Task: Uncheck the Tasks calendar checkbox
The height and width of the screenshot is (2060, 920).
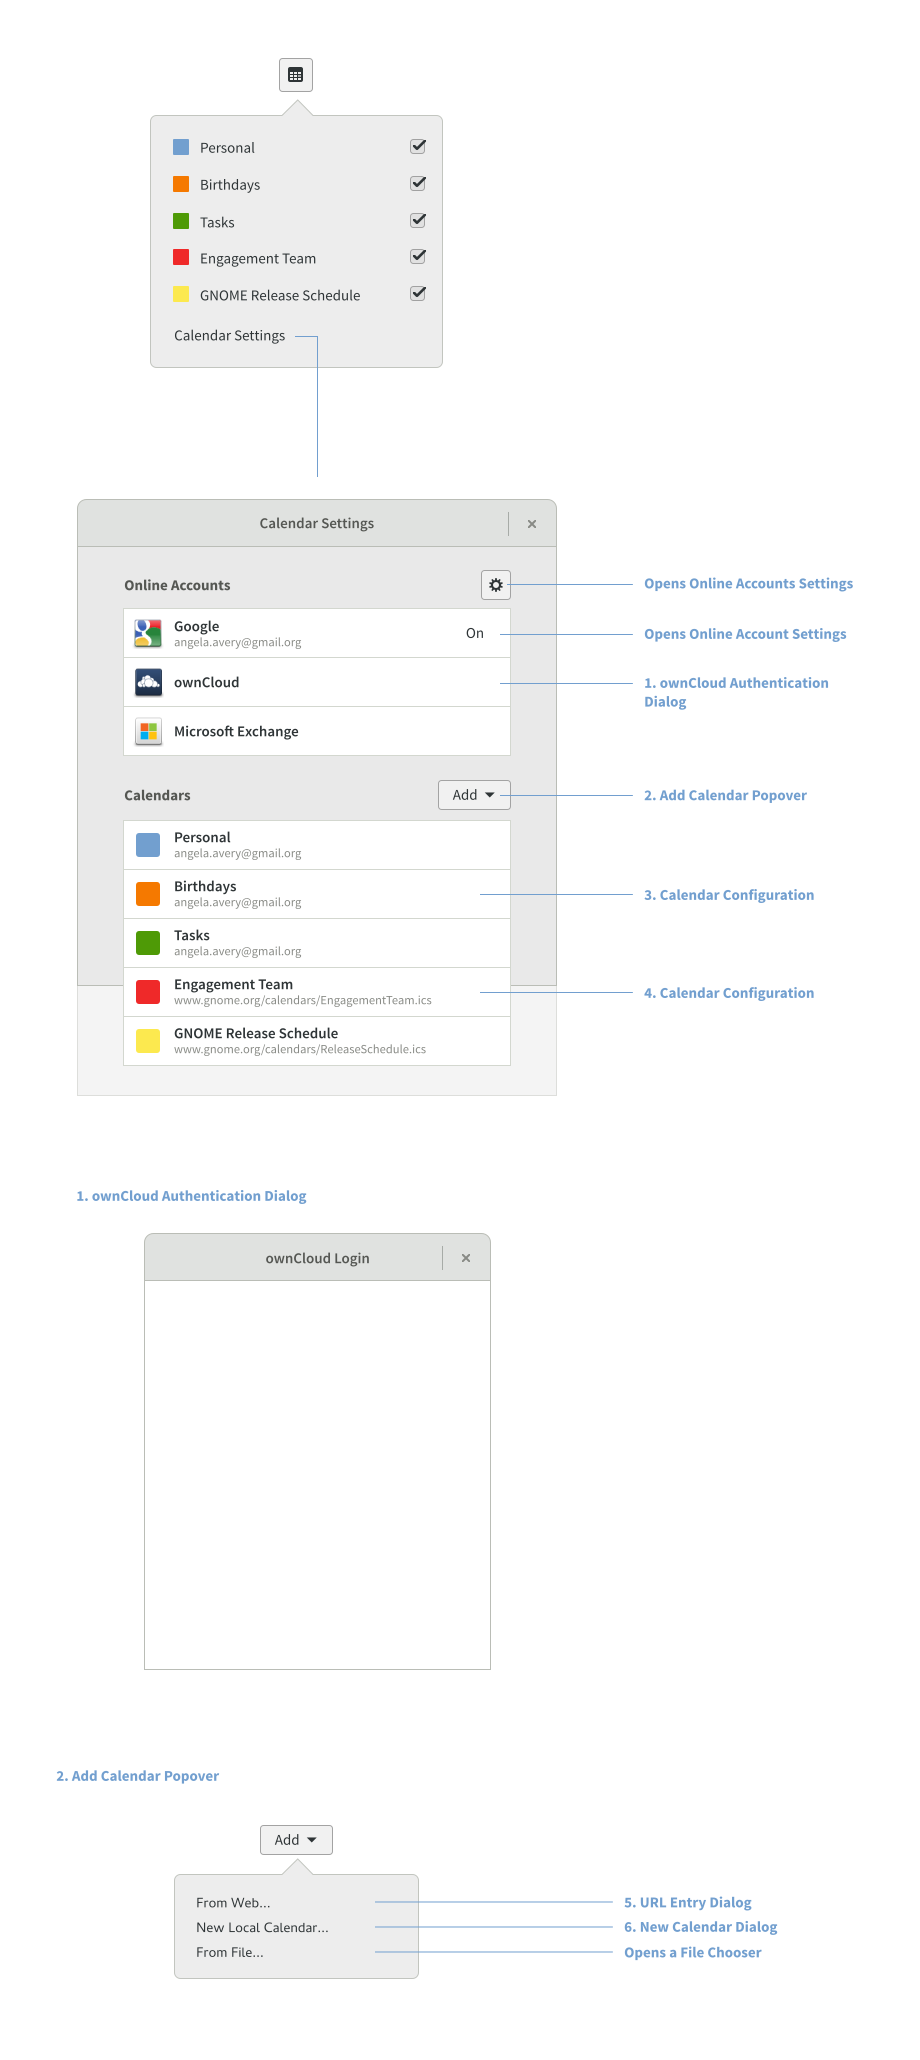Action: point(418,221)
